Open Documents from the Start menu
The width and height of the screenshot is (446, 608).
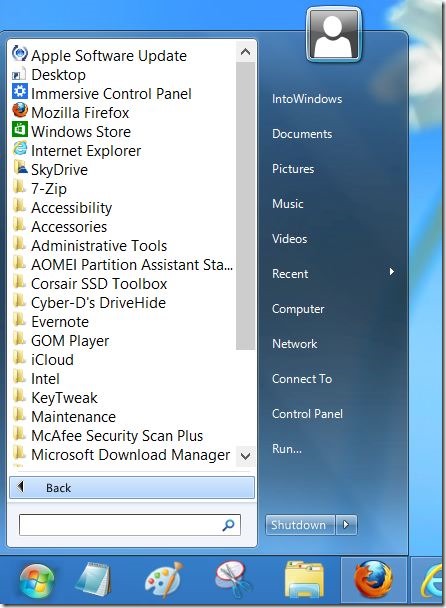(x=302, y=134)
